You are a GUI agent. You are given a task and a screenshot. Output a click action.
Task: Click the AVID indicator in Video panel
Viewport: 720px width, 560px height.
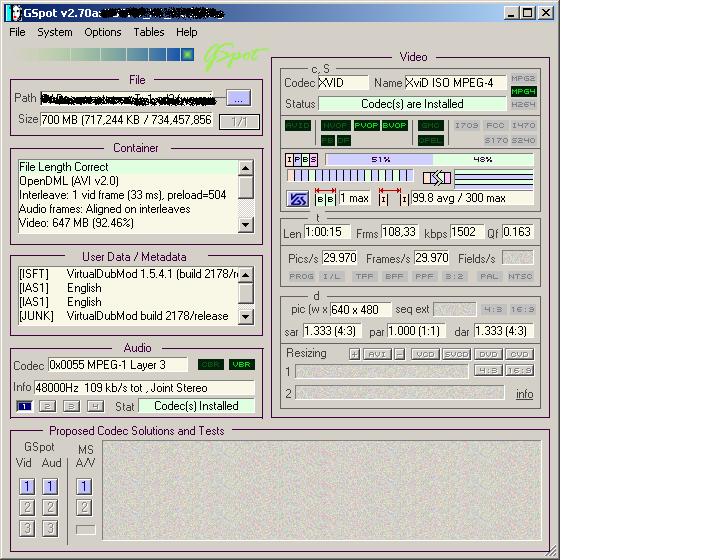point(298,125)
